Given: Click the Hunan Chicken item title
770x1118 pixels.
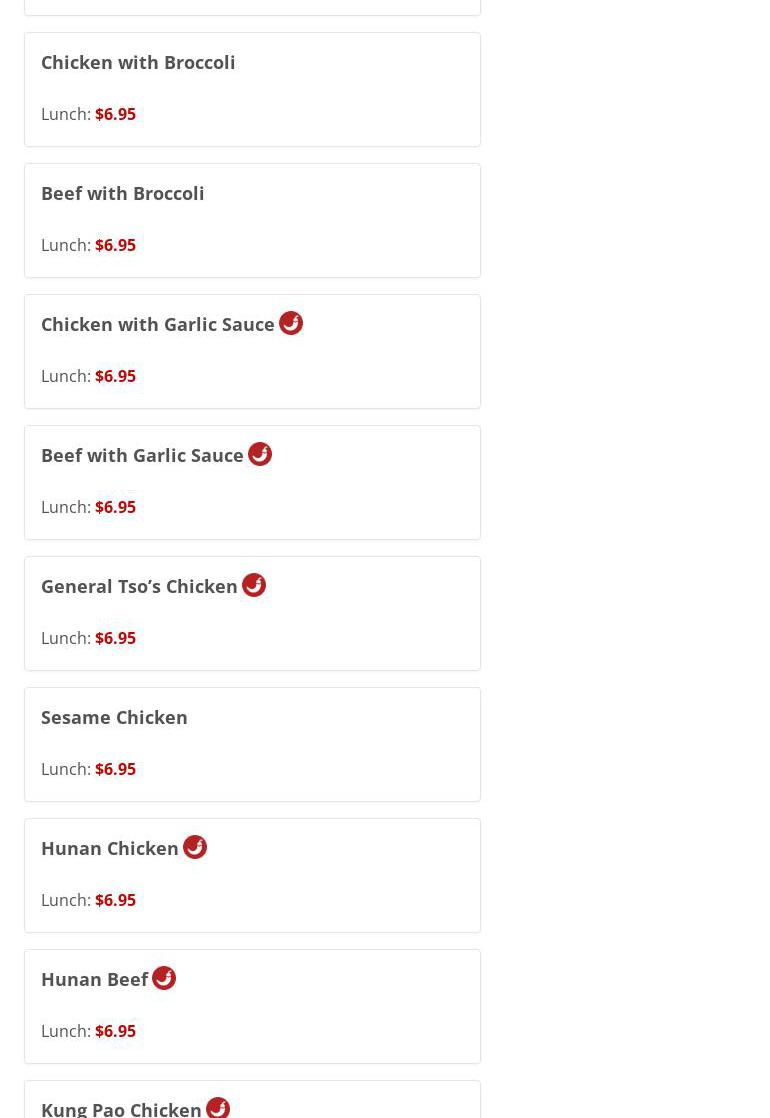Looking at the screenshot, I should 109,848.
